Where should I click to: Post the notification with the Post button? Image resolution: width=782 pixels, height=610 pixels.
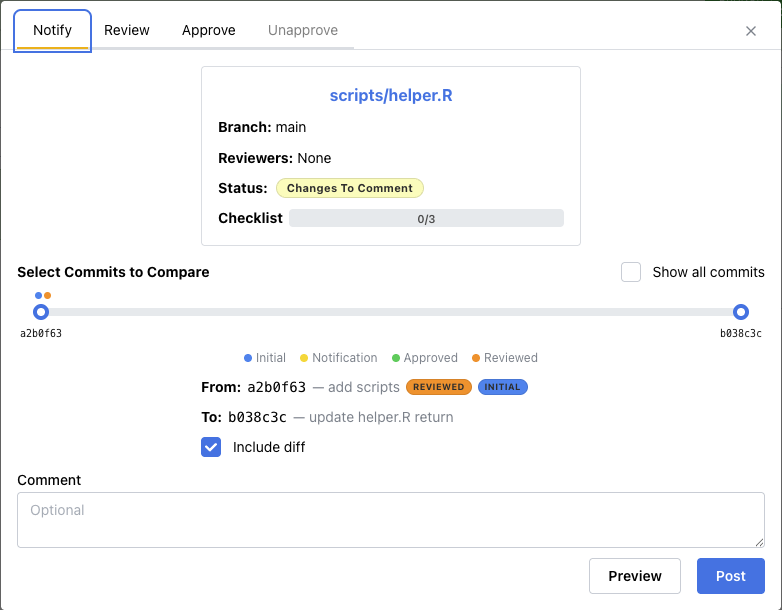coord(730,576)
